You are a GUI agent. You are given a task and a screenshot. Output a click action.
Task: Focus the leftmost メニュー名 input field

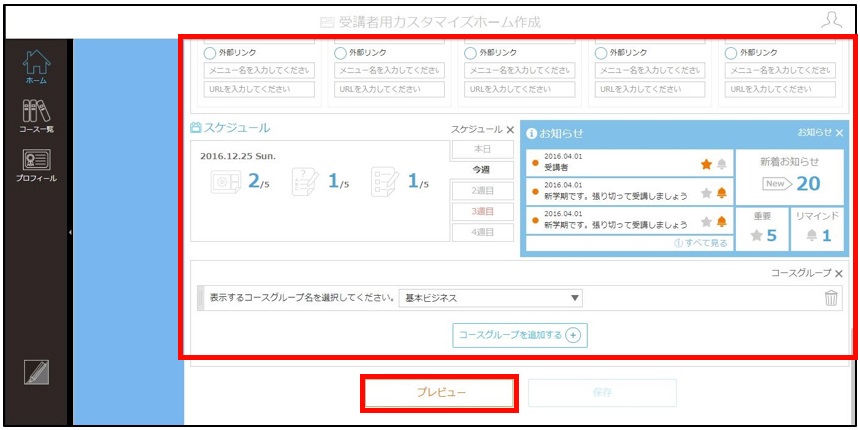259,70
